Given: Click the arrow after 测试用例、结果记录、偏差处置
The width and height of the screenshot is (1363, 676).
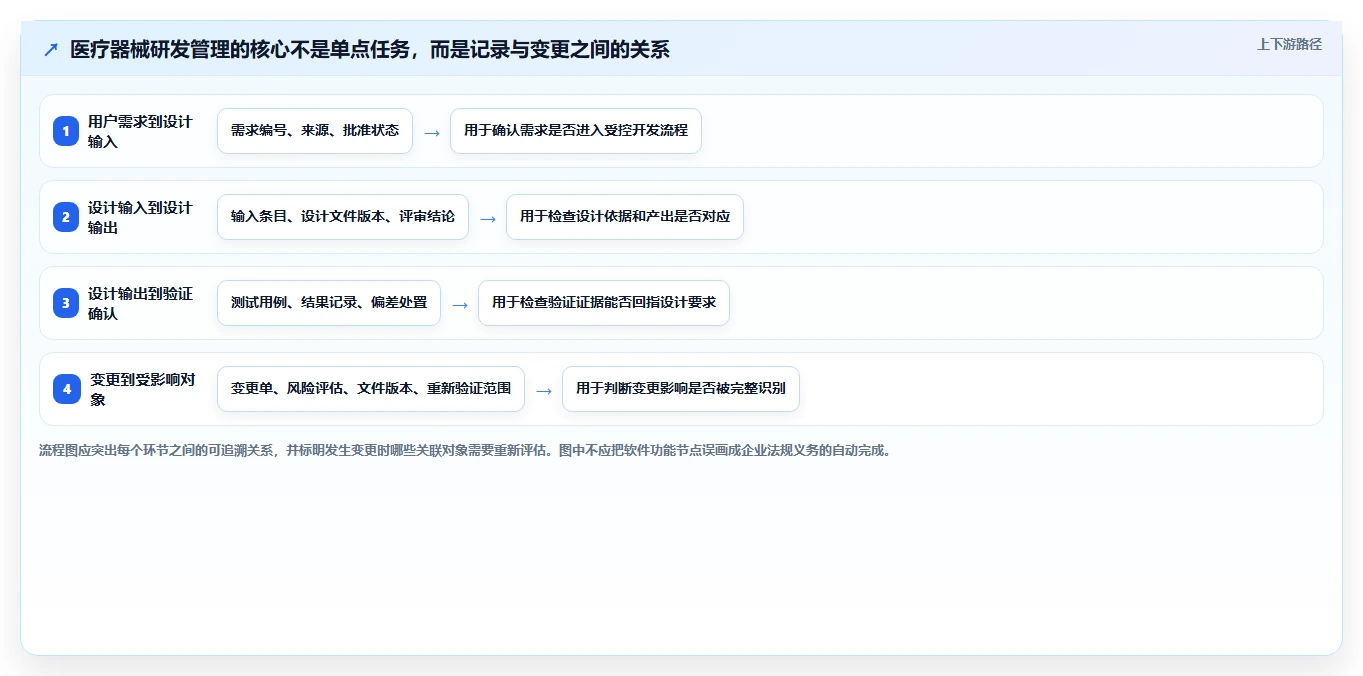Looking at the screenshot, I should (x=460, y=304).
